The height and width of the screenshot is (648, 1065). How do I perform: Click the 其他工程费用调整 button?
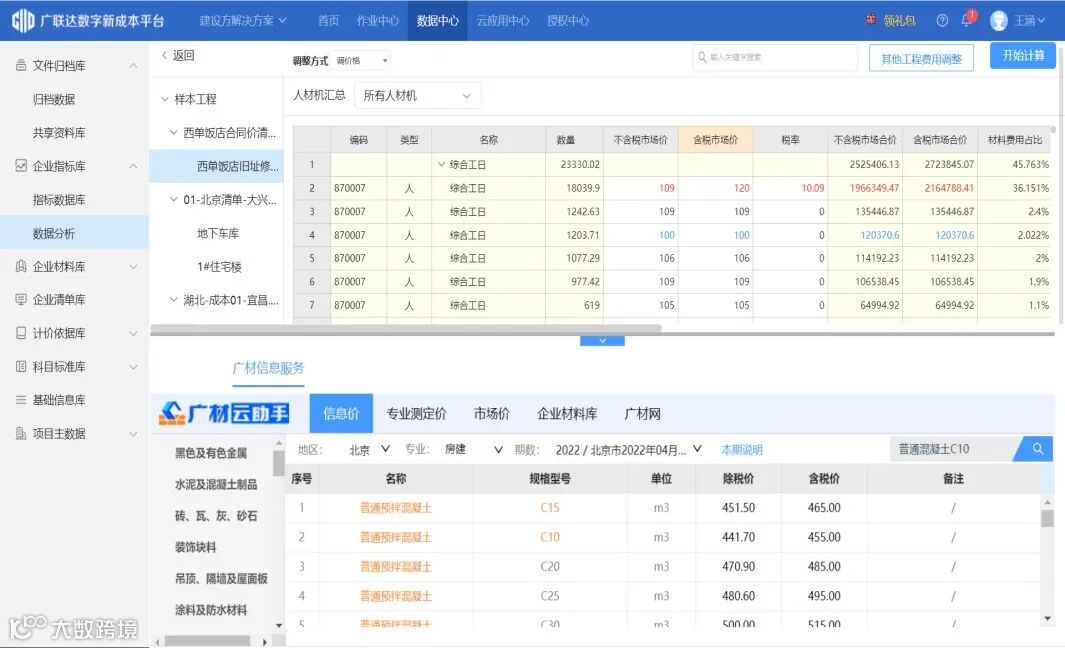coord(921,58)
